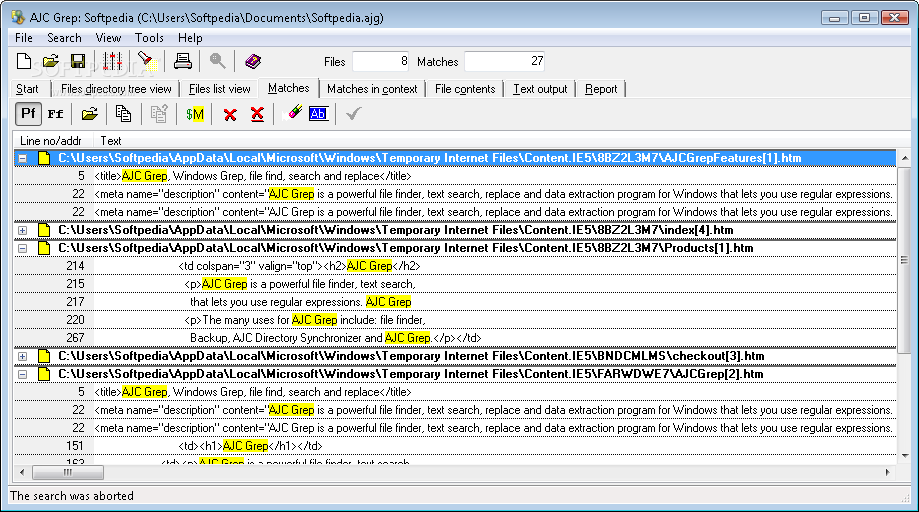Toggle the Ff fixed font button
The width and height of the screenshot is (919, 512).
56,114
